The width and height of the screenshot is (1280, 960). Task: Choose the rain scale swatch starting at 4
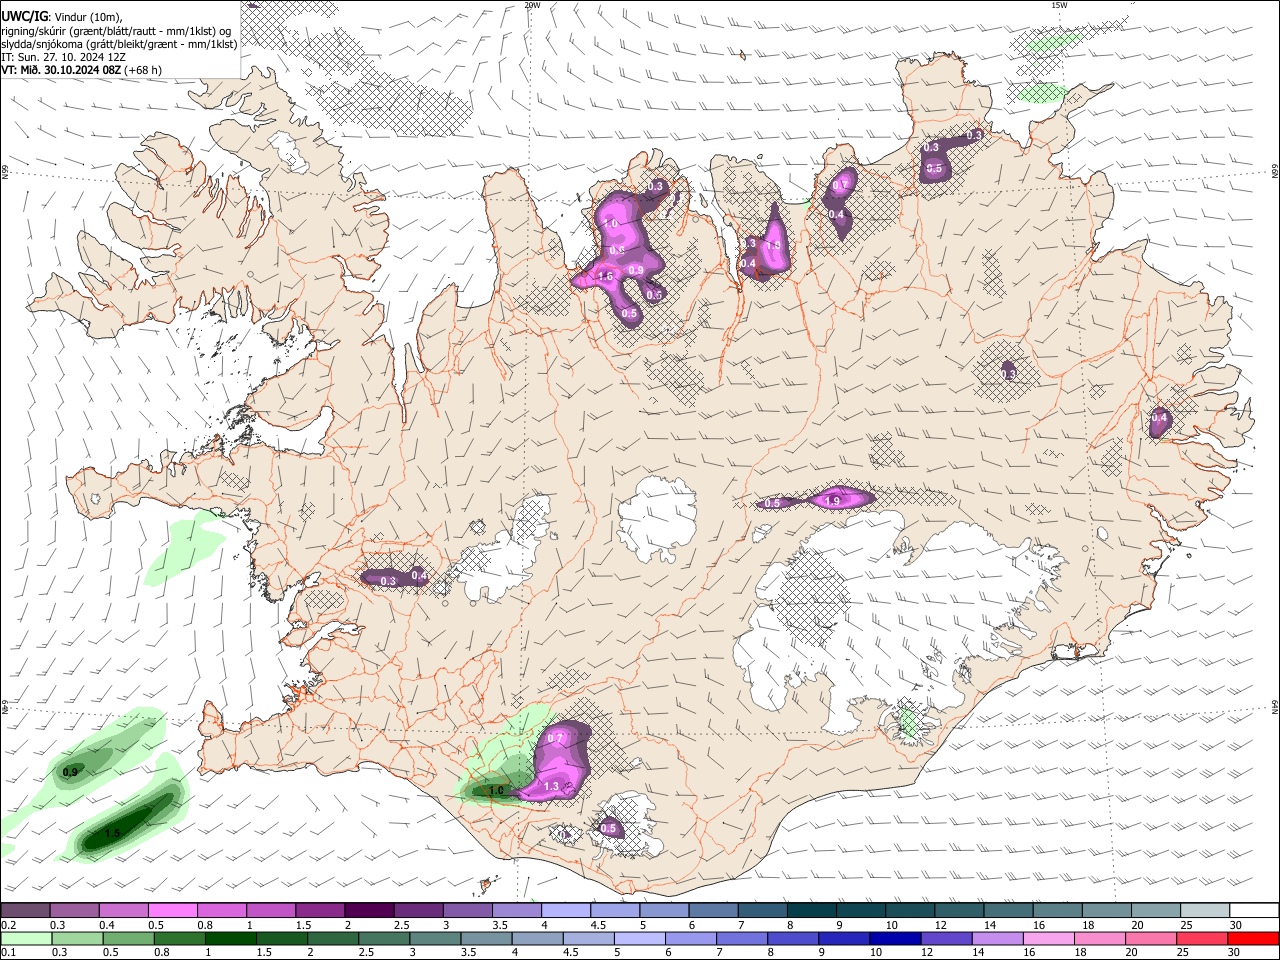click(536, 938)
